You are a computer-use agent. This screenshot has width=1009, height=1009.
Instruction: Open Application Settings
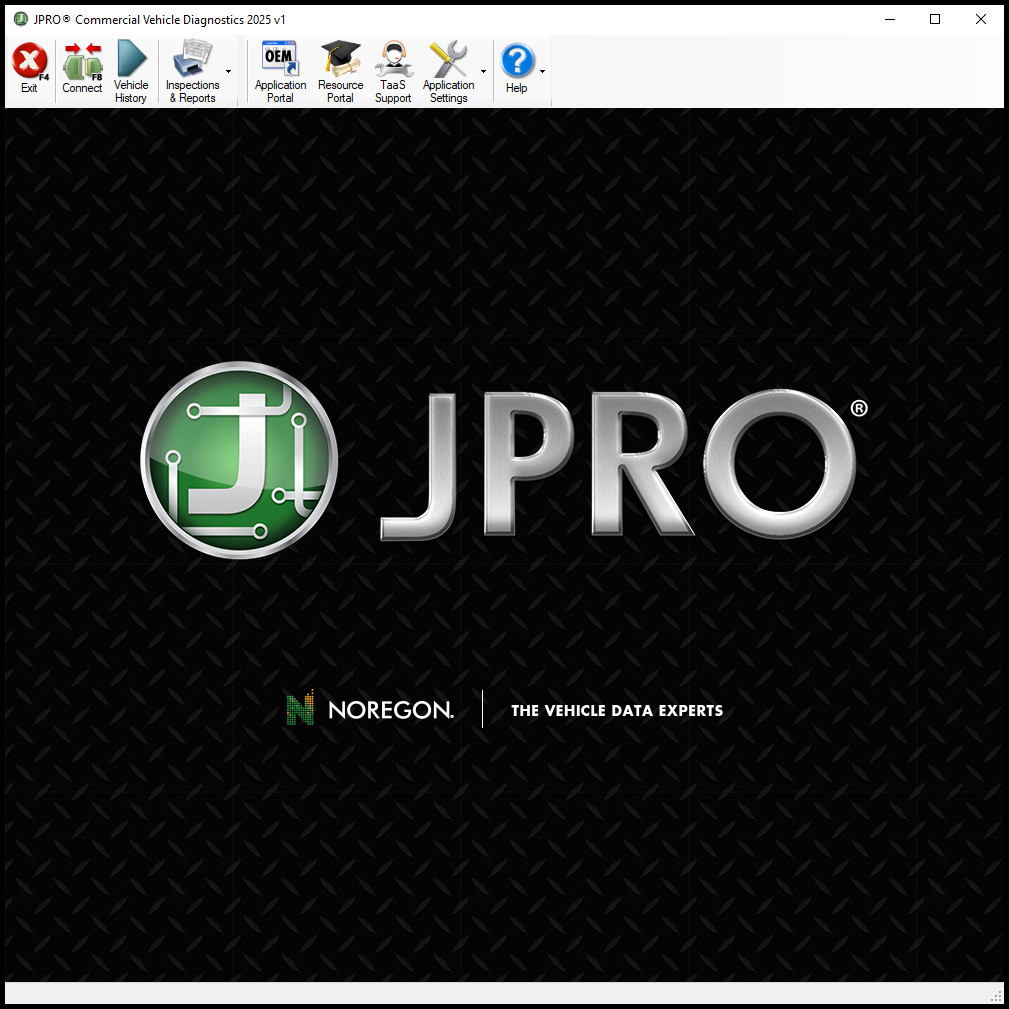(448, 68)
